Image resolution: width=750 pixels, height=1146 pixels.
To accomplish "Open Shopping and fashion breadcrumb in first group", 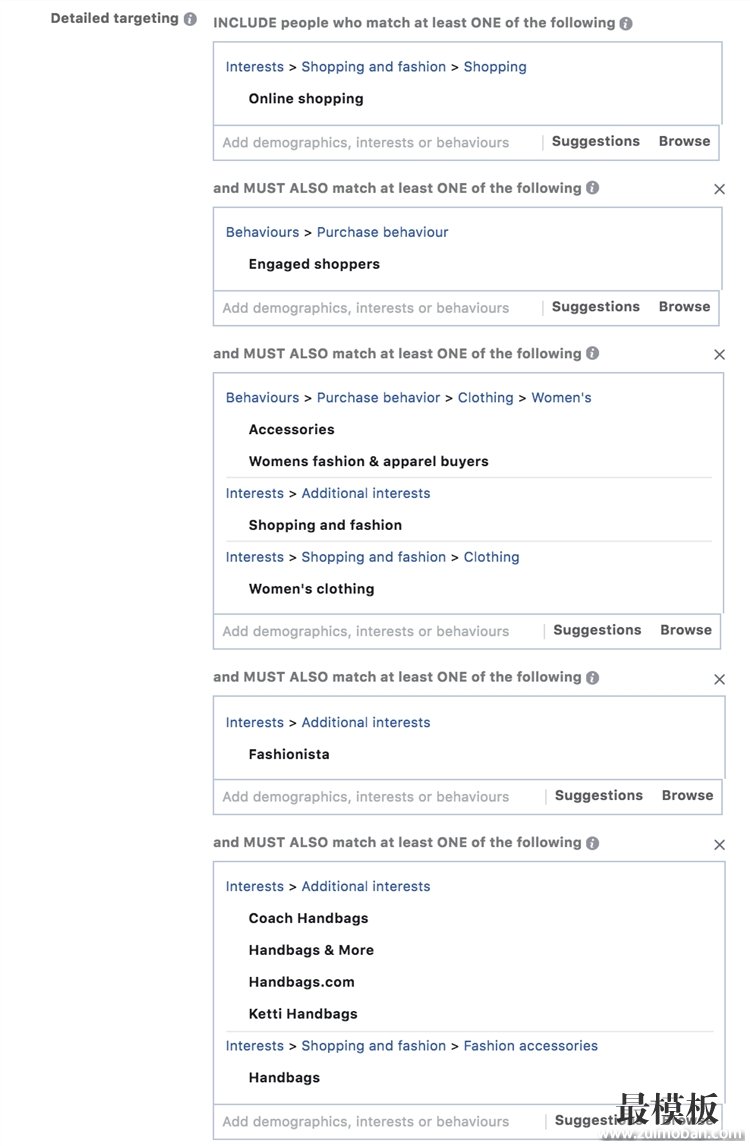I will (374, 67).
